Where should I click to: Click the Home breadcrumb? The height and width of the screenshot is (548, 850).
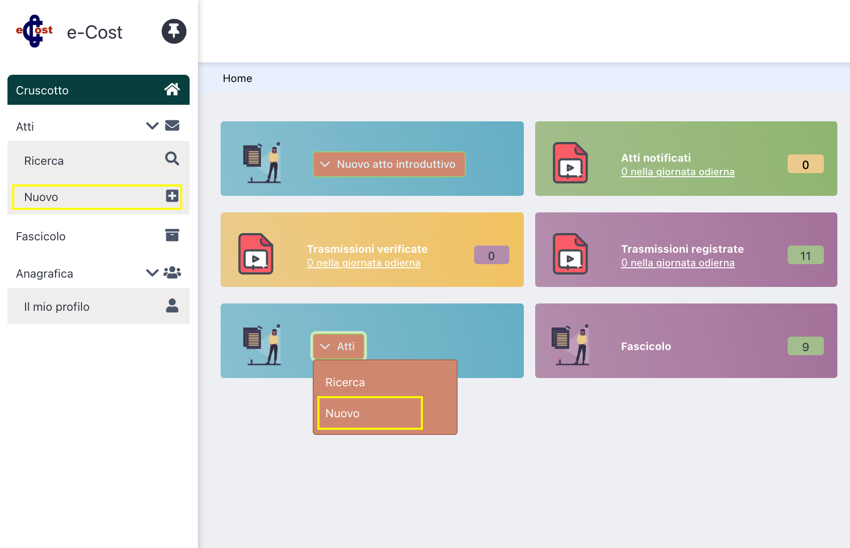(x=237, y=78)
